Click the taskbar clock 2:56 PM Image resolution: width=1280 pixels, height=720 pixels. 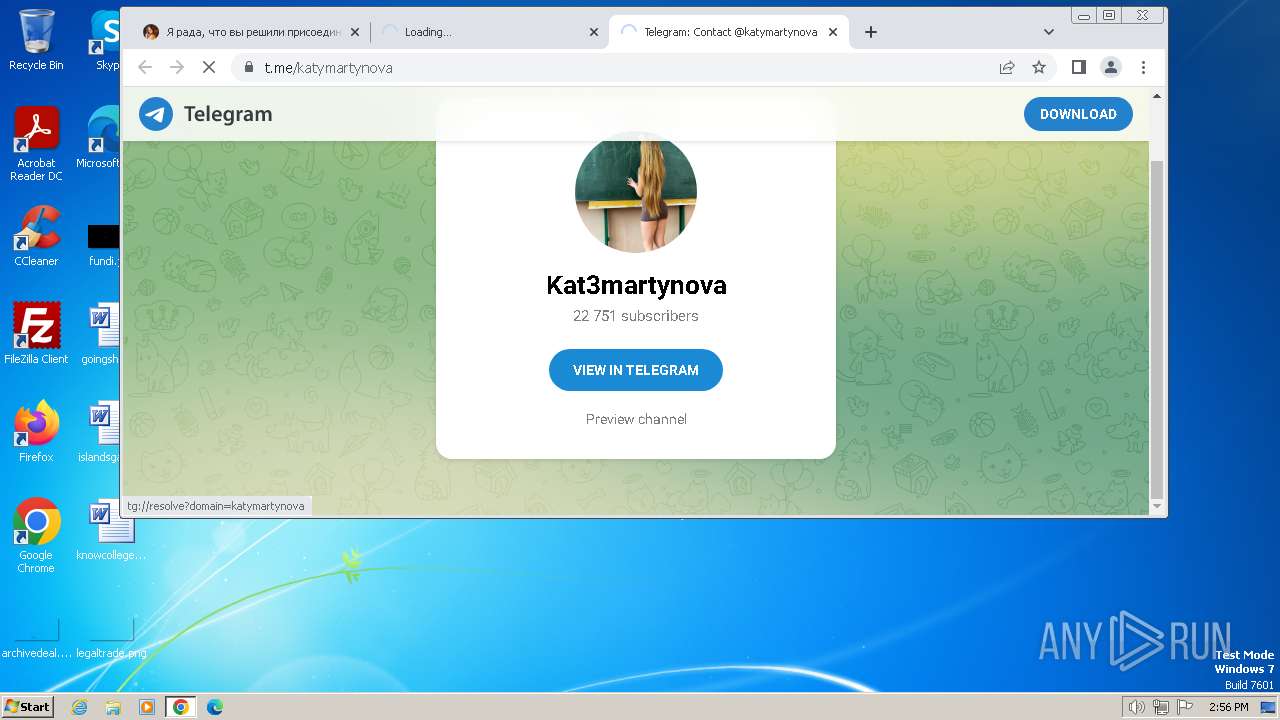[x=1228, y=707]
